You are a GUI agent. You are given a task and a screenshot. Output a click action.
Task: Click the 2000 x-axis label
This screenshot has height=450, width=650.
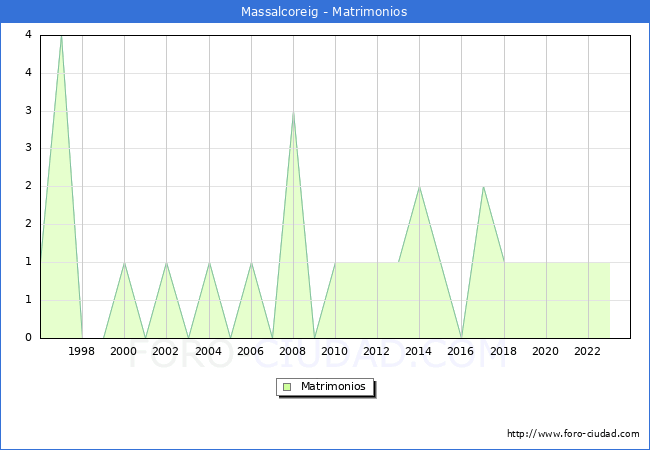(124, 351)
